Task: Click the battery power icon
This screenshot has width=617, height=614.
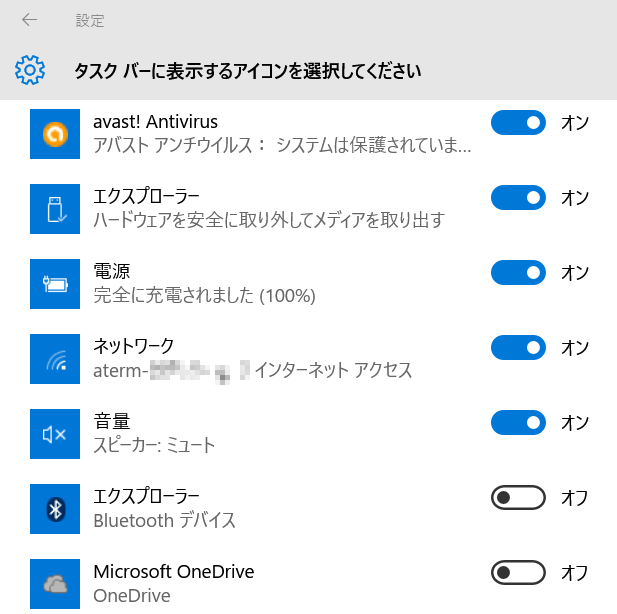Action: pyautogui.click(x=55, y=284)
